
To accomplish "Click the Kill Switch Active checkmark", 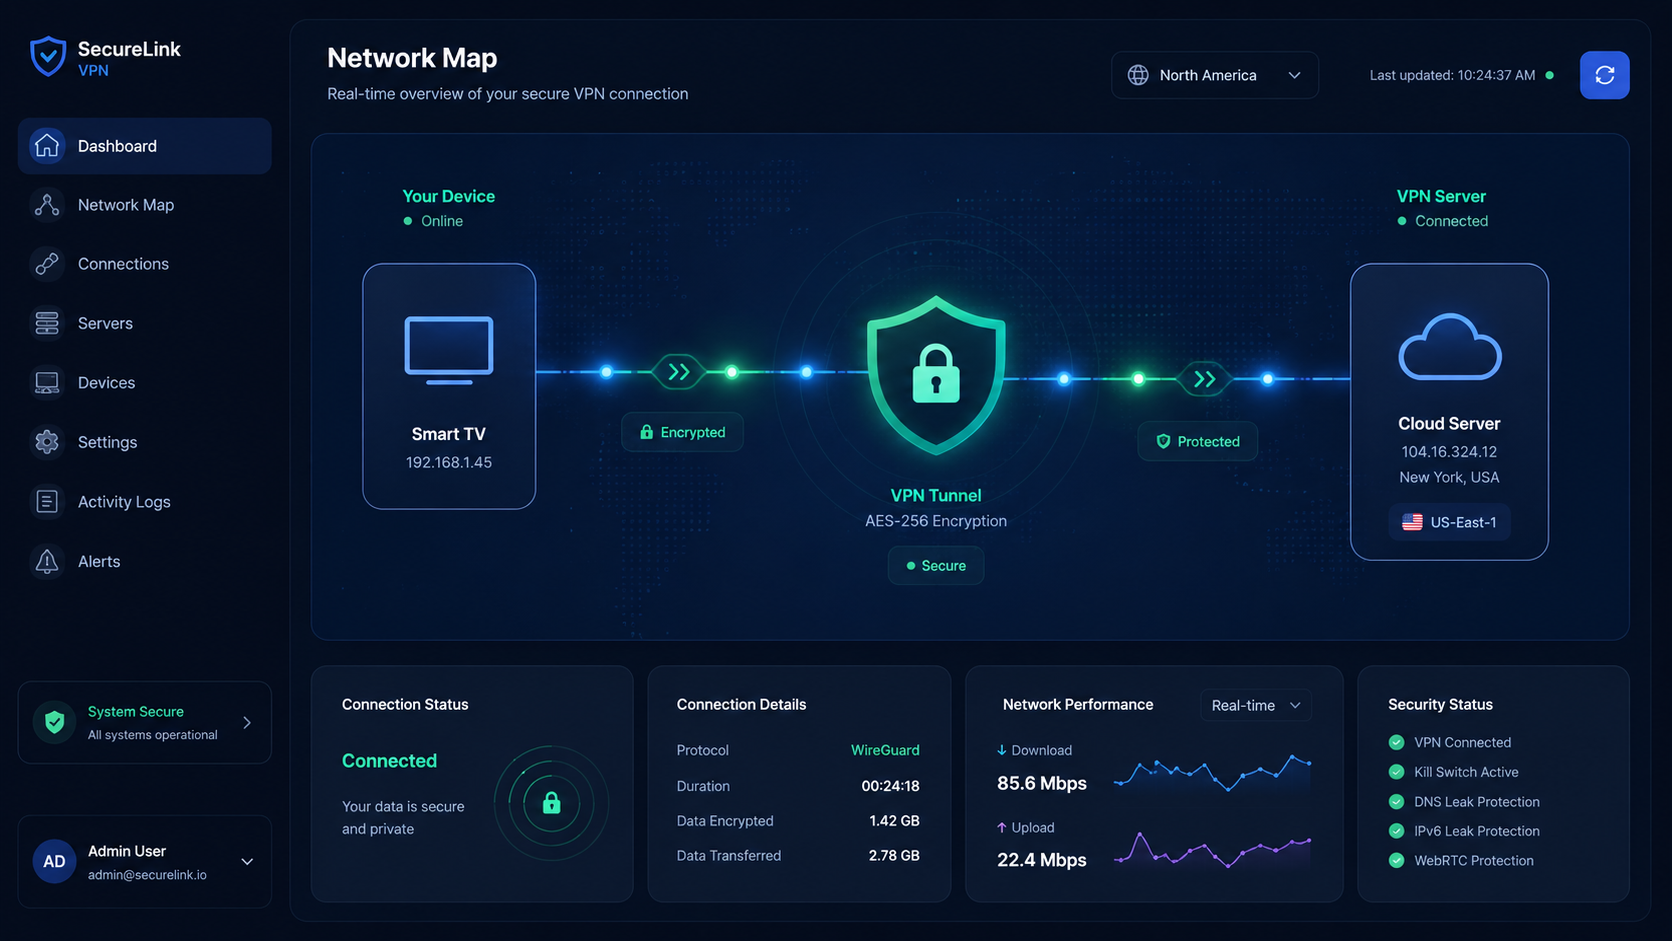I will click(1397, 772).
